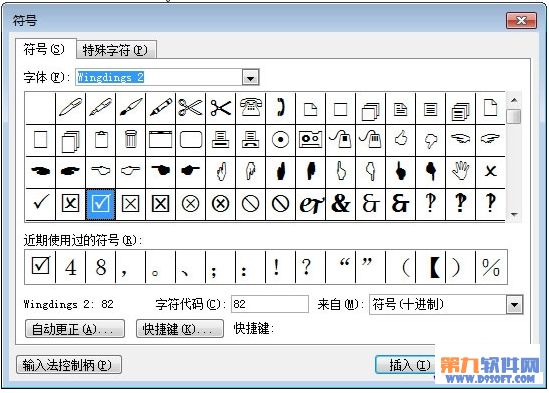Click the 插入(I) insert button
The image size is (549, 393).
(x=406, y=365)
